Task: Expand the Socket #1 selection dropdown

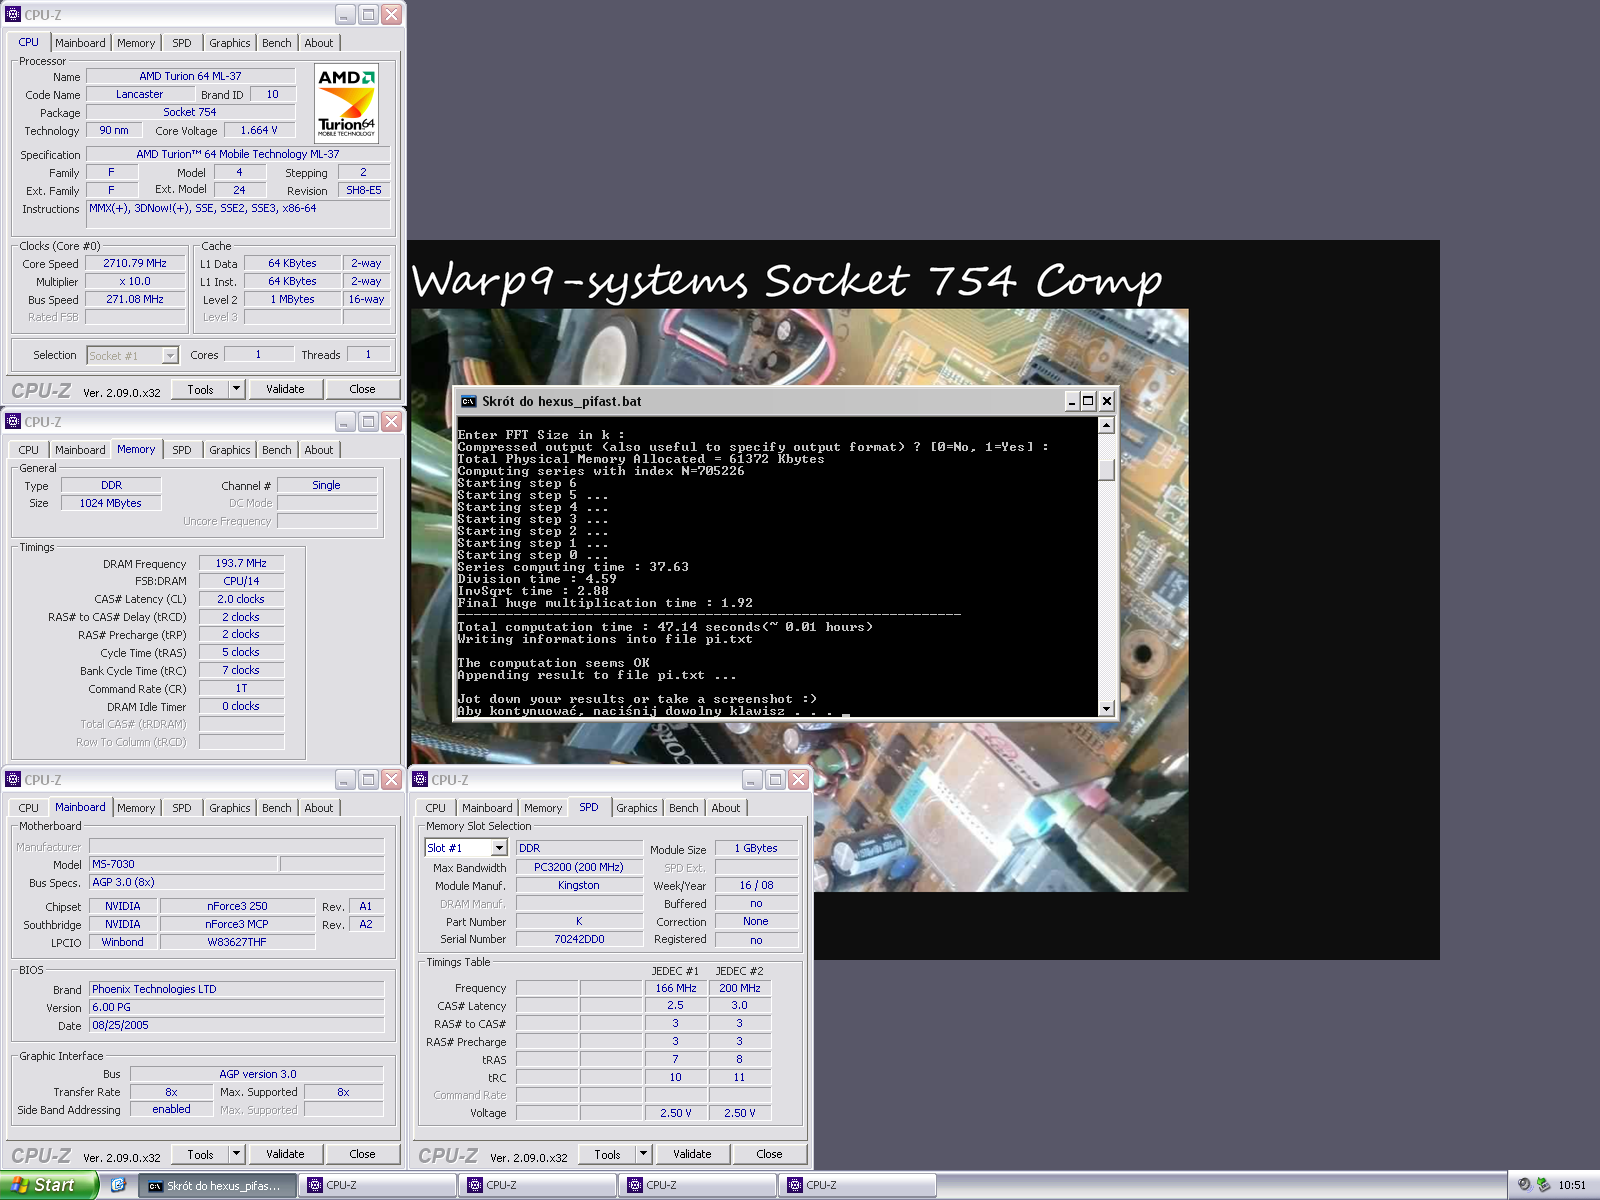Action: pos(170,355)
